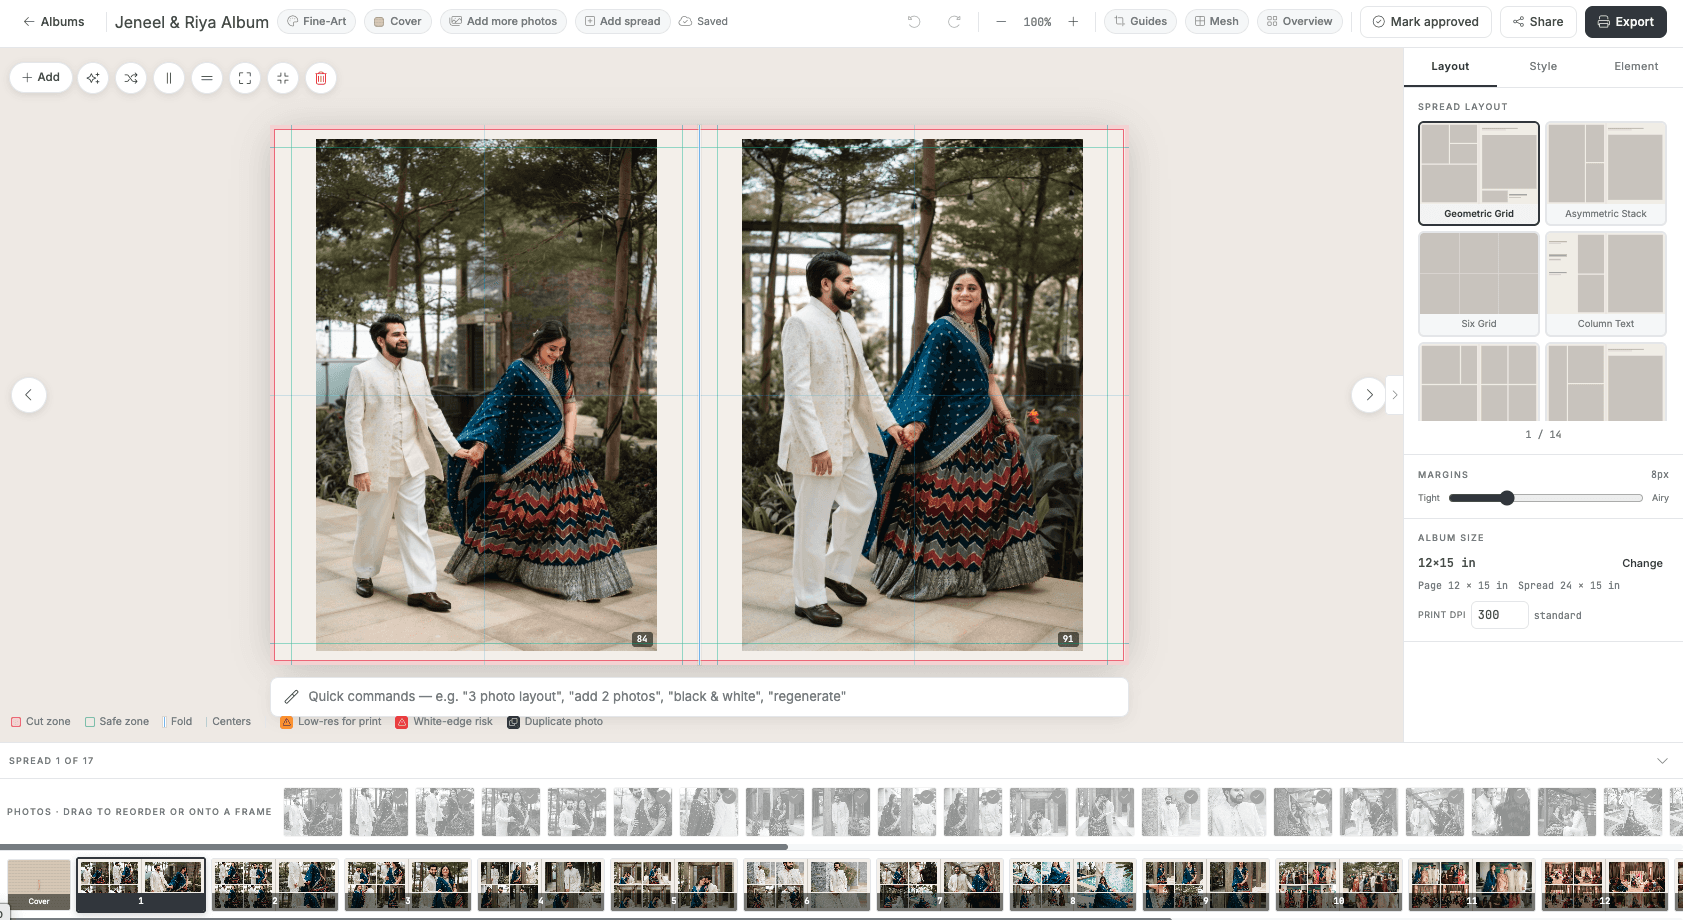1683x920 pixels.
Task: Click Mark approved
Action: coord(1426,22)
